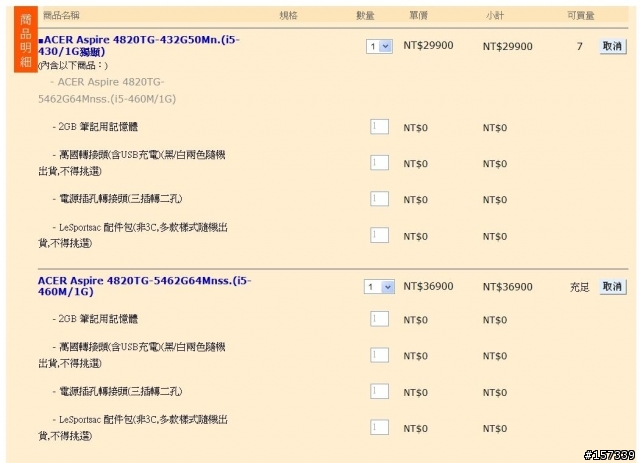This screenshot has height=463, width=641.
Task: Open quantity dropdown for Aspire 4820TG-5462G64Mnss
Action: [x=379, y=287]
